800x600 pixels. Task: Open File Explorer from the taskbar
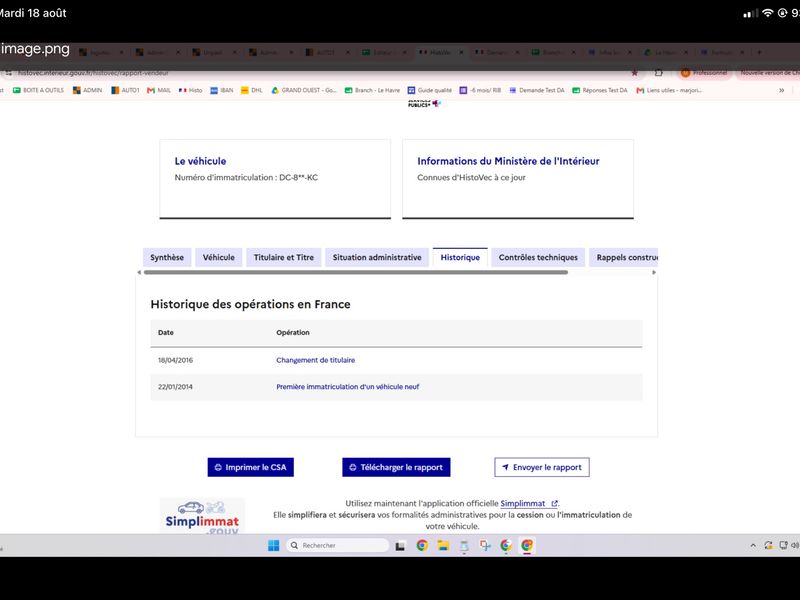click(x=443, y=545)
